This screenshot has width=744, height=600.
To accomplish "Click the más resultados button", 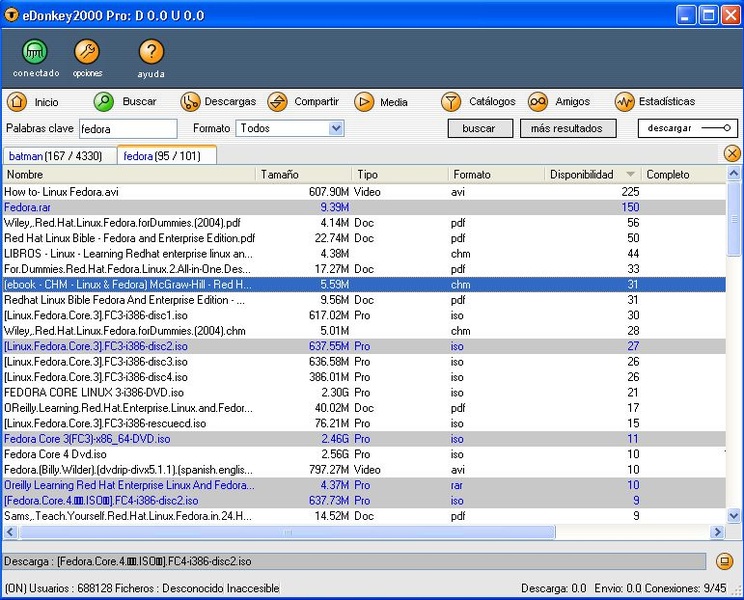I will (566, 128).
